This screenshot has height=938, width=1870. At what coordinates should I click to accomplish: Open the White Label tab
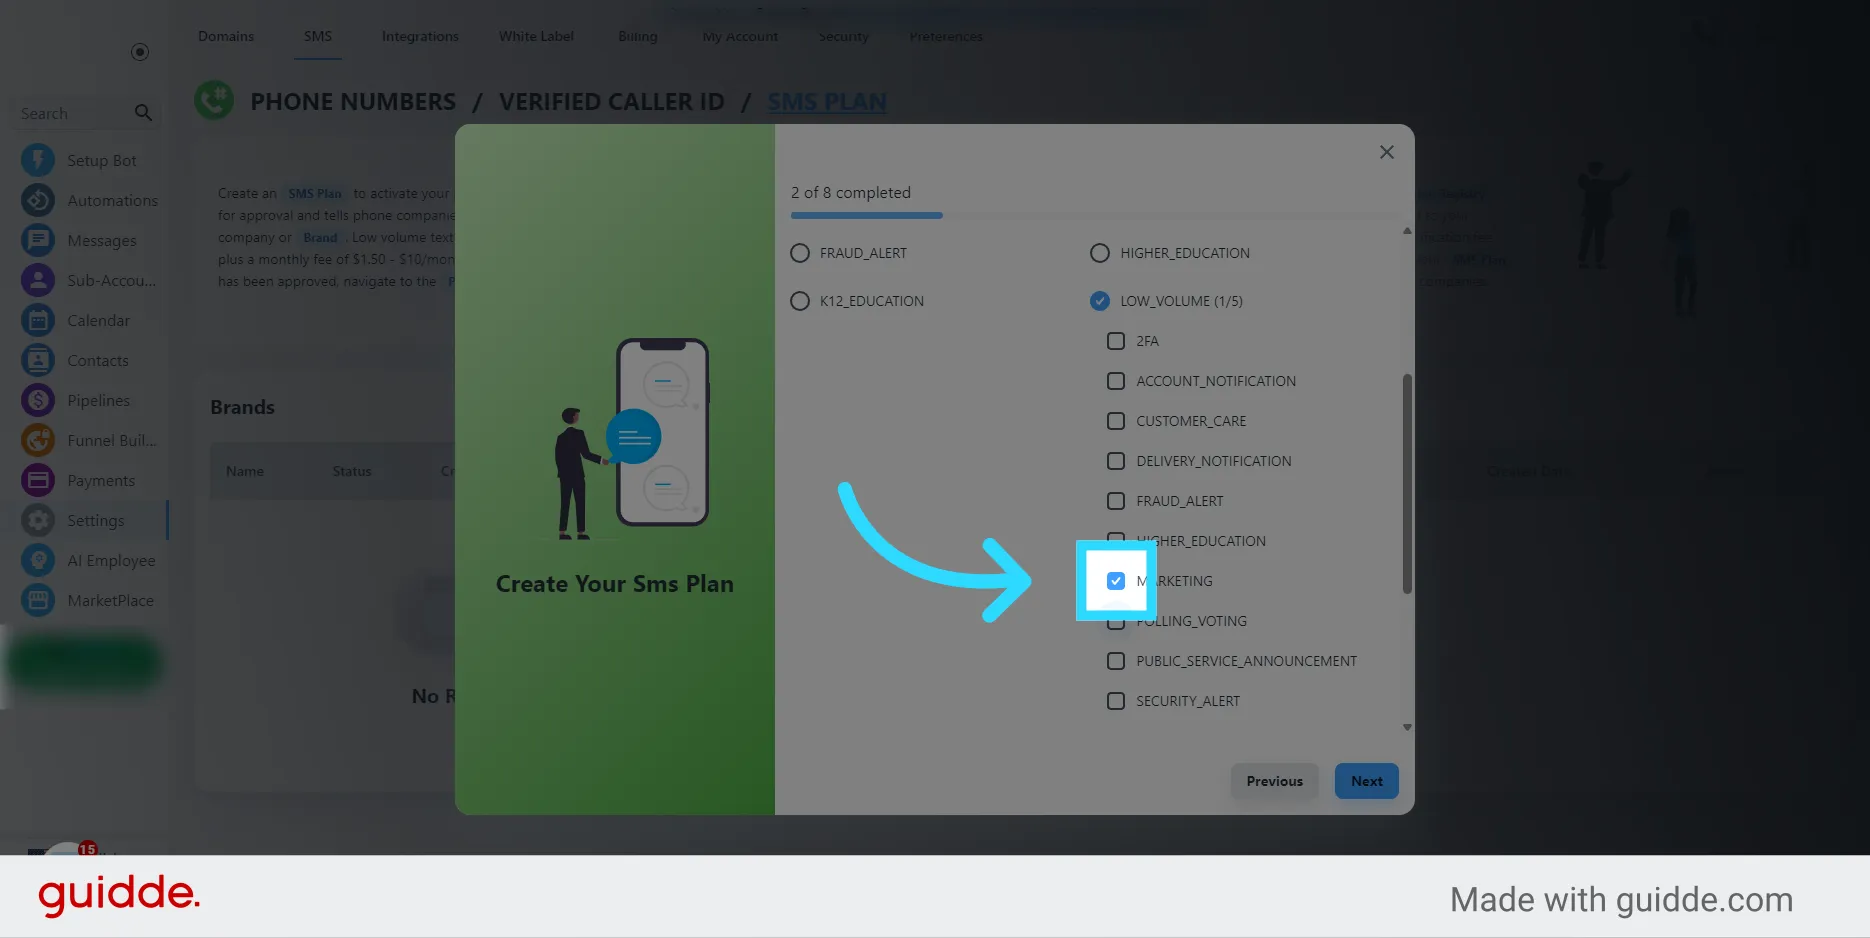click(536, 36)
